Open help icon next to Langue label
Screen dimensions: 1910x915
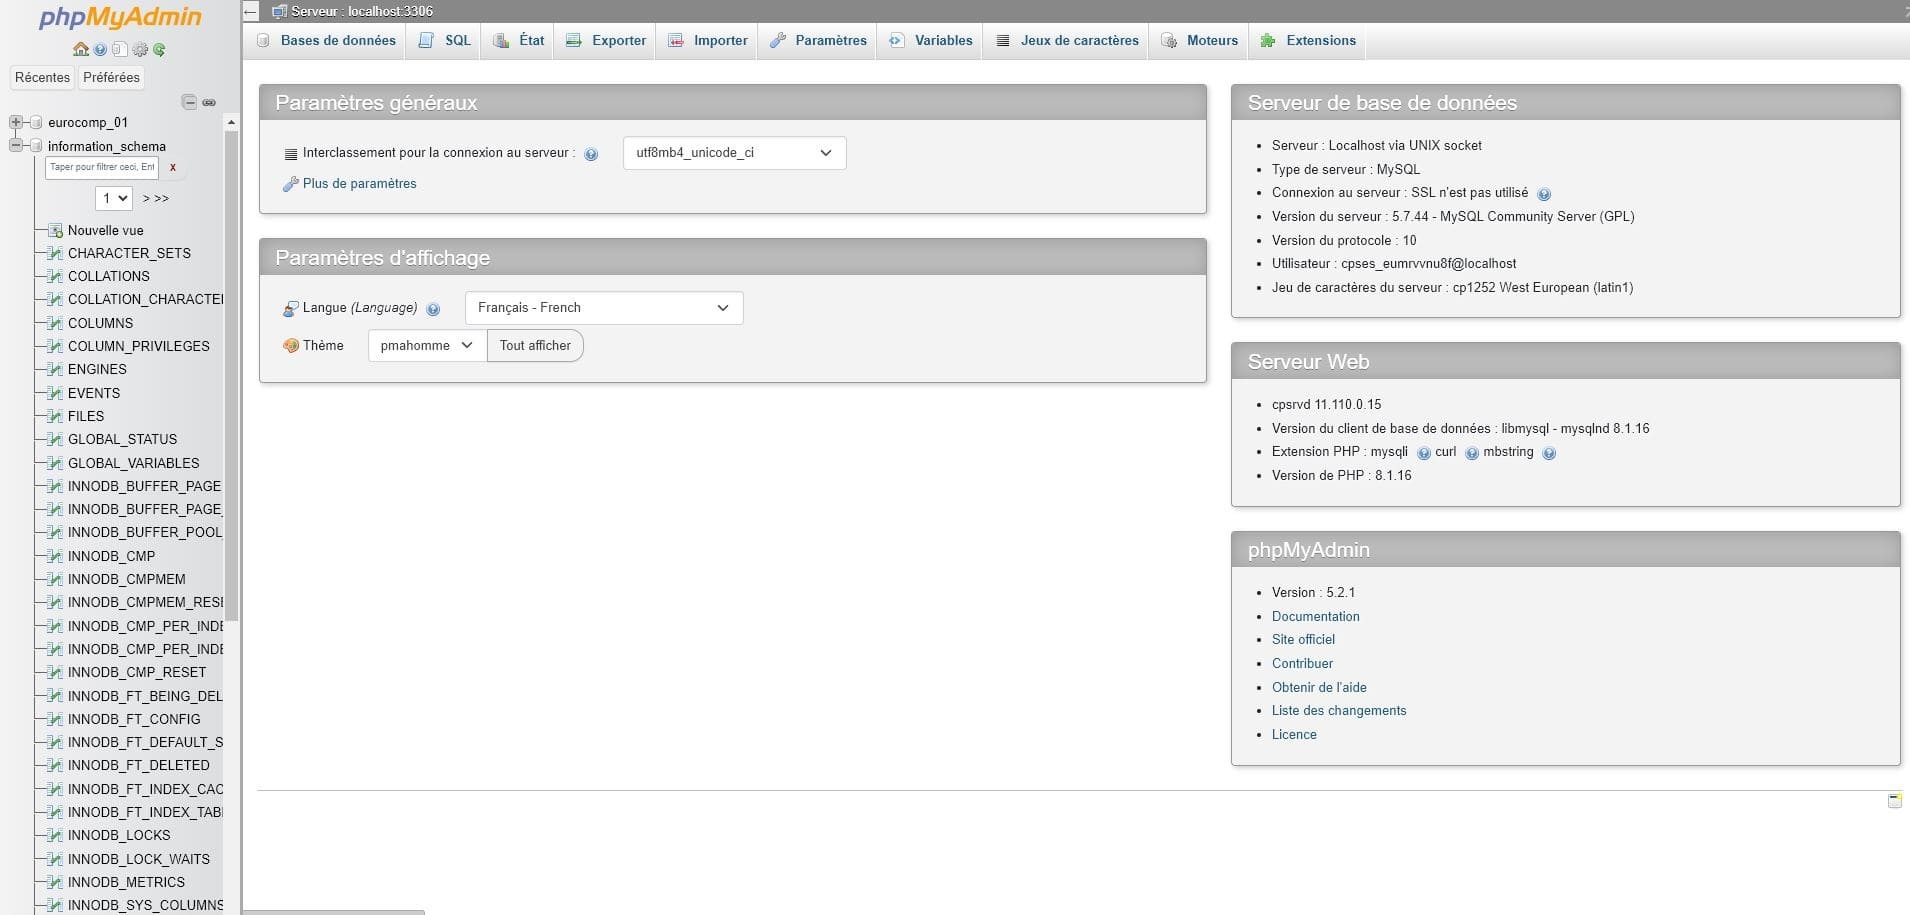(433, 309)
